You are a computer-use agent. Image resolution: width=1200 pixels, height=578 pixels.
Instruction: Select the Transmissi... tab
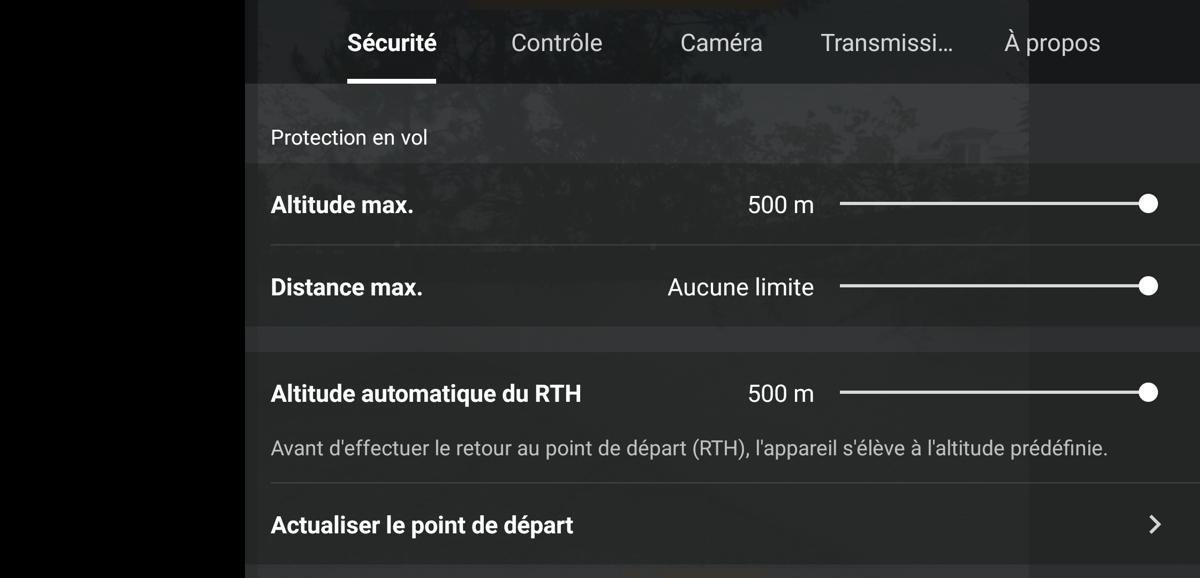pyautogui.click(x=886, y=43)
